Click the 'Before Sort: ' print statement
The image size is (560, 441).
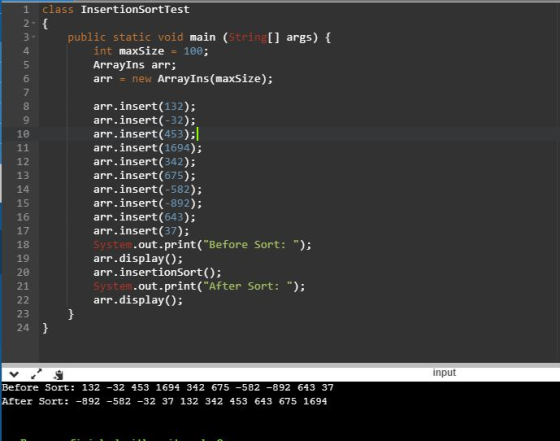click(x=202, y=245)
